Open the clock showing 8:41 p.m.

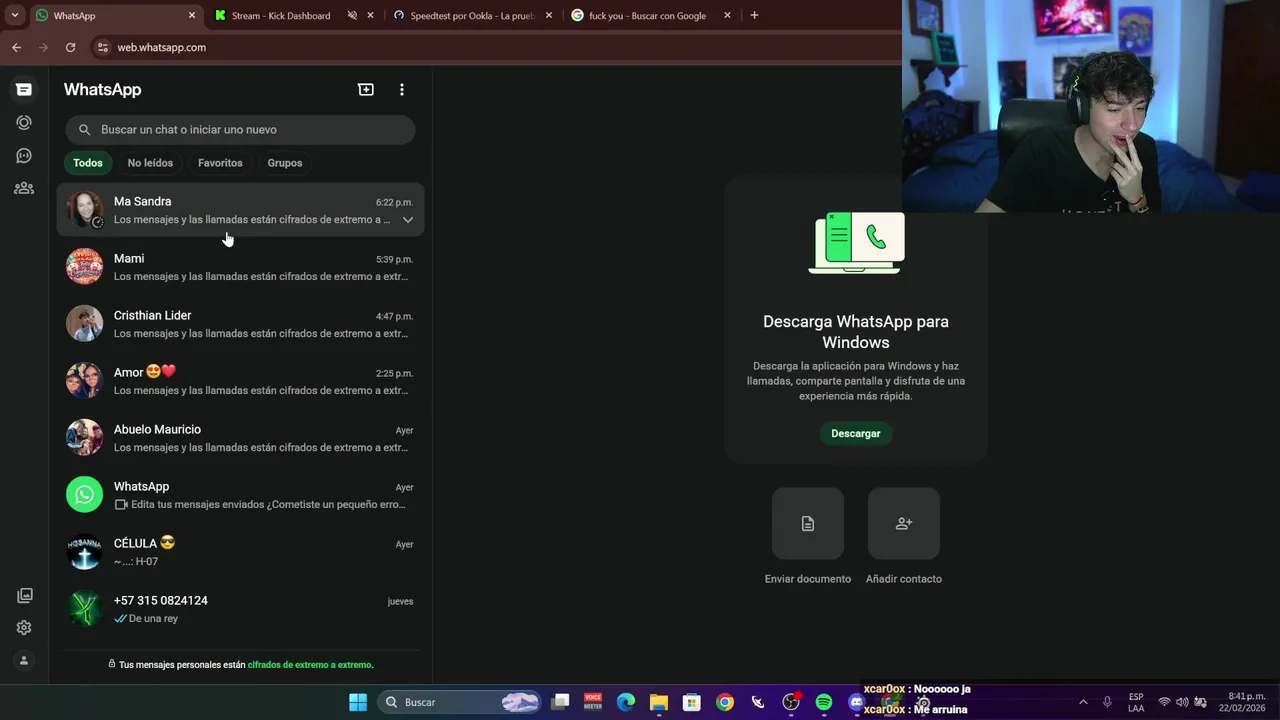coord(1242,702)
